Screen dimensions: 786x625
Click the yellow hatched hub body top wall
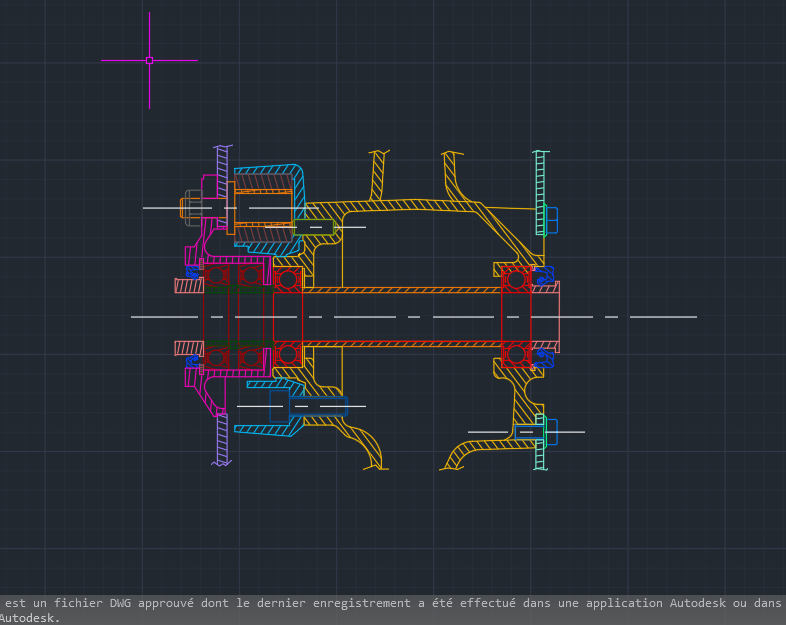(410, 204)
